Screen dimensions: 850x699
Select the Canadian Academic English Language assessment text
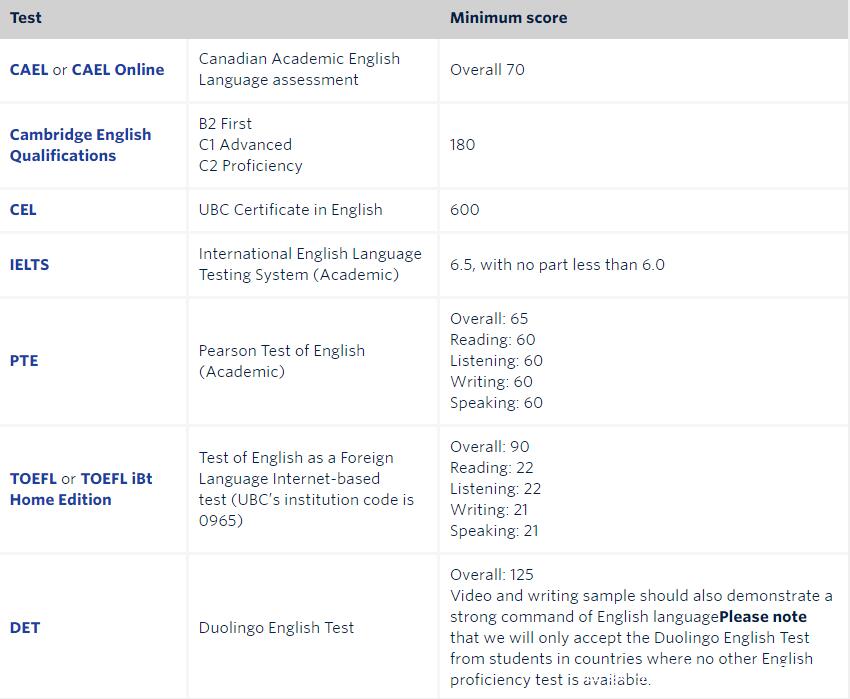299,69
